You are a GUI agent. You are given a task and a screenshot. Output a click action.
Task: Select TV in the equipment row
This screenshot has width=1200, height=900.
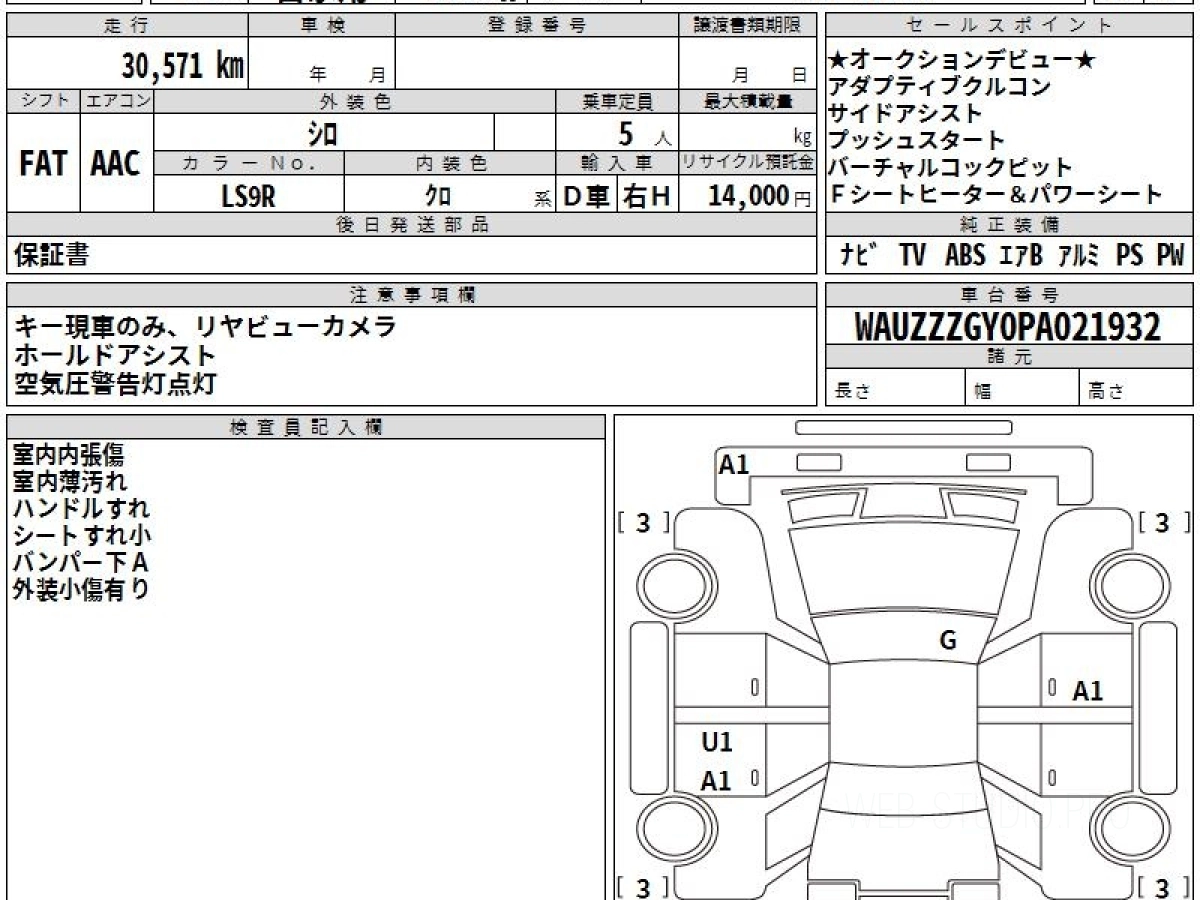click(x=912, y=255)
